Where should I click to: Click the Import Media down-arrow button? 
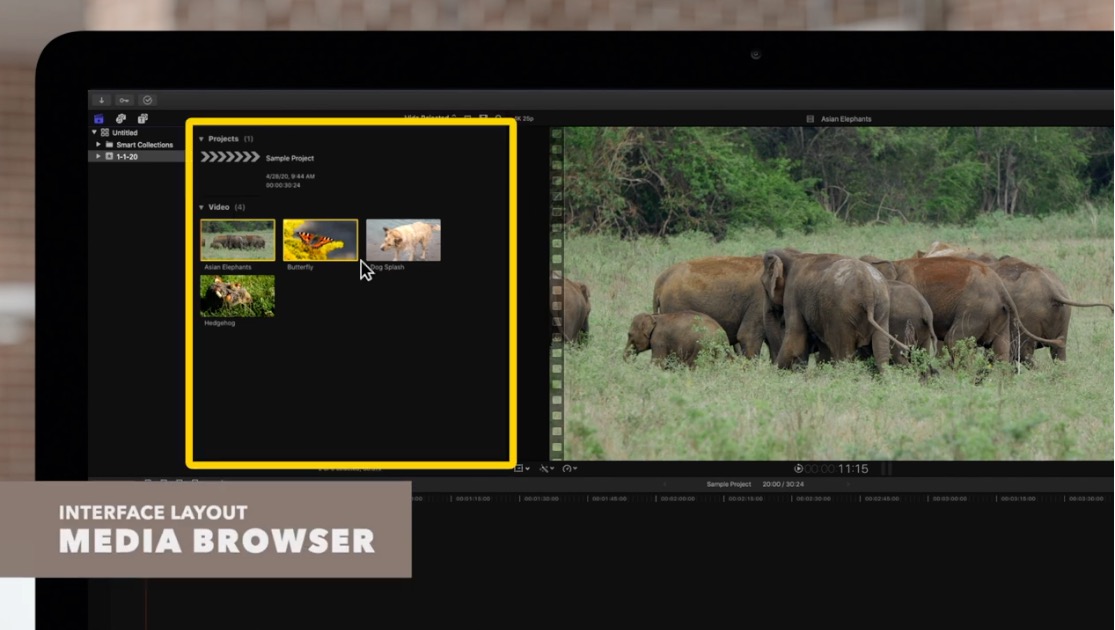point(102,100)
